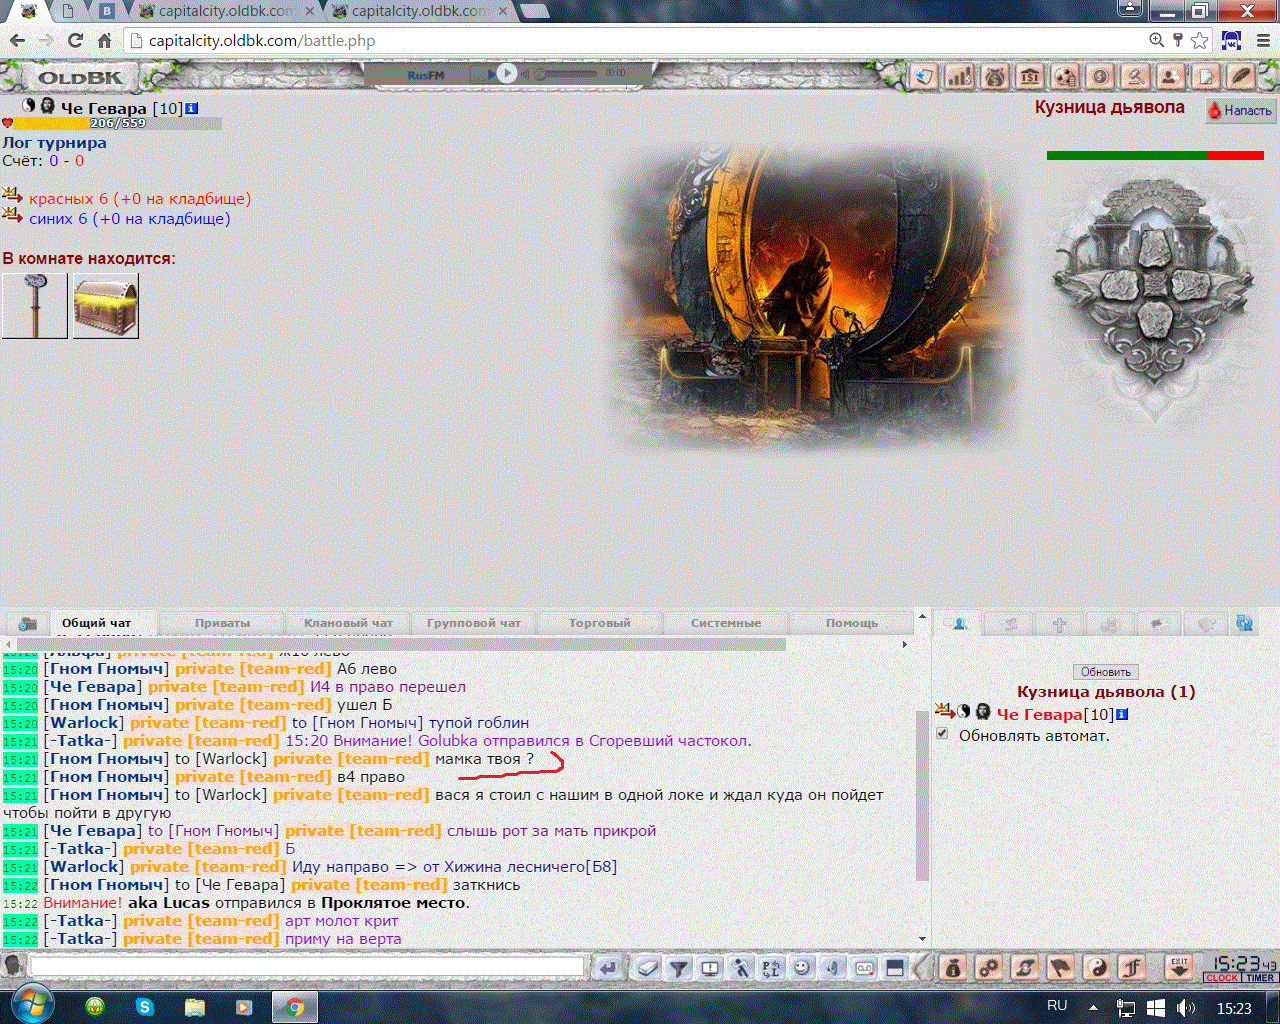Click the monitor alert icon in chat toolbar
Screen dimensions: 1280x1024
[710, 967]
